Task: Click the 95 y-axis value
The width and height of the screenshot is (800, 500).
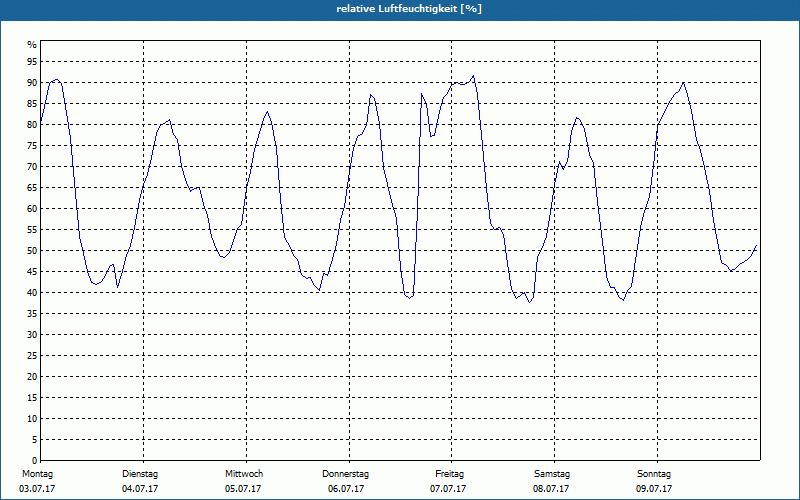Action: point(32,62)
